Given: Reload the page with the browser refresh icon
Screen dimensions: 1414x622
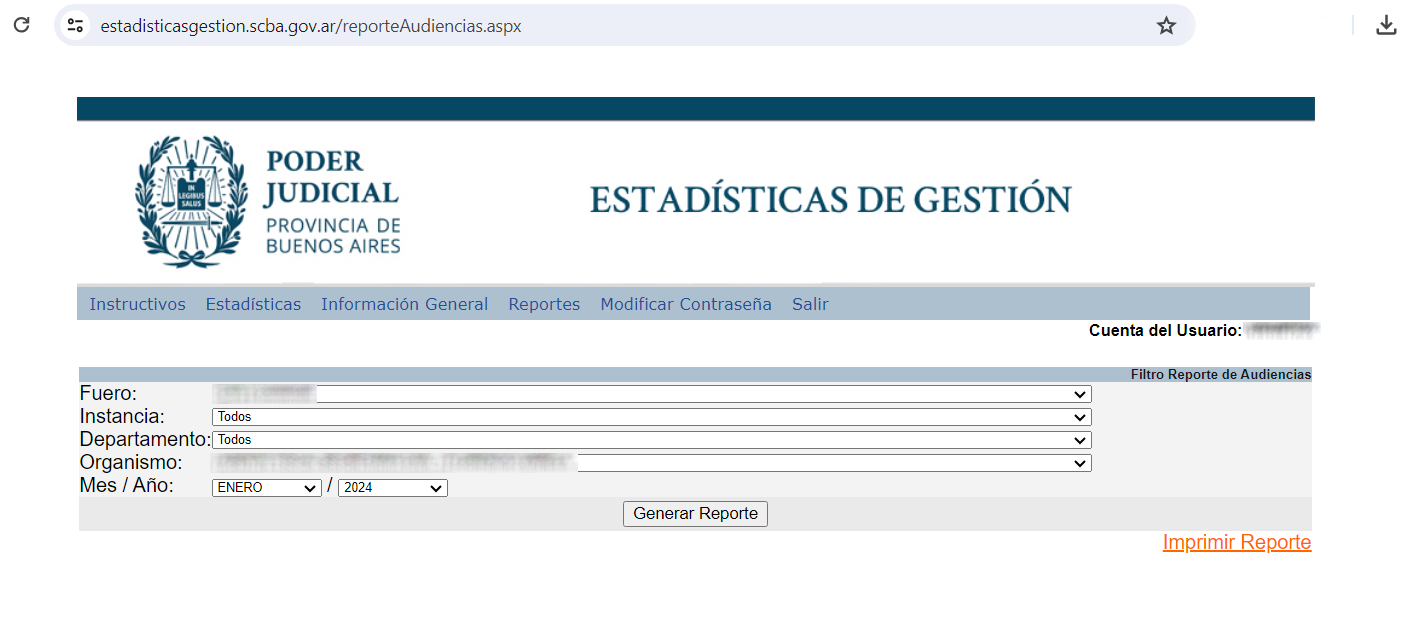Looking at the screenshot, I should coord(21,25).
